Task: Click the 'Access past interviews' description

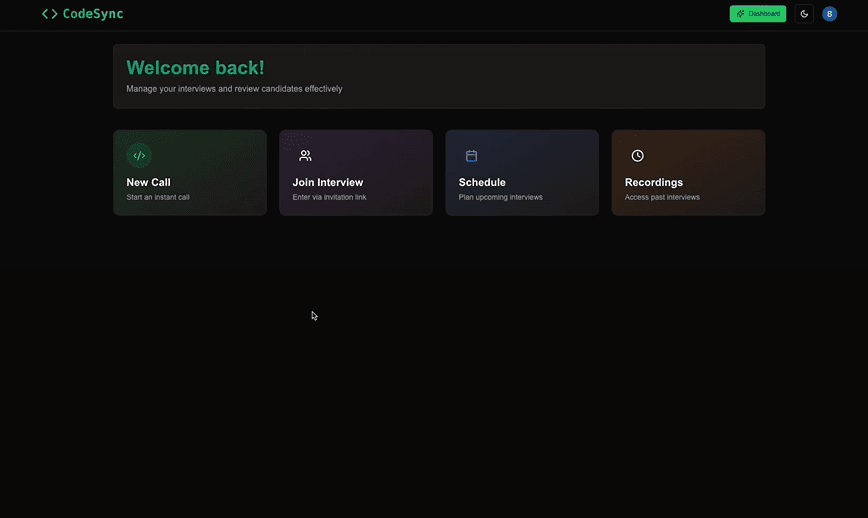Action: click(662, 197)
